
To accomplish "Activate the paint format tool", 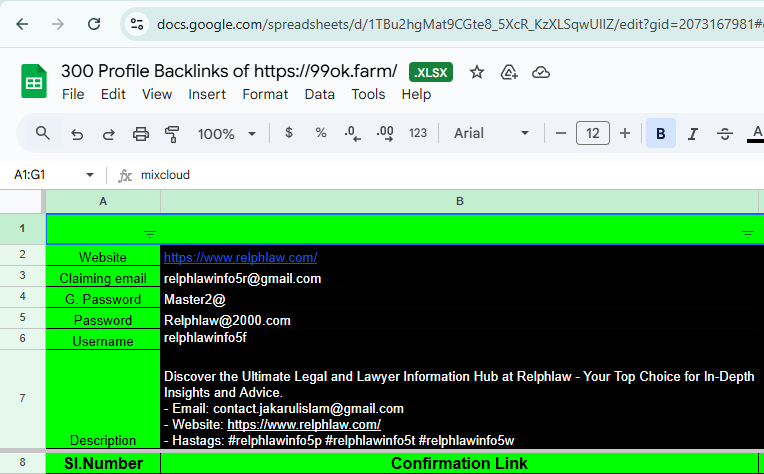I will (172, 133).
